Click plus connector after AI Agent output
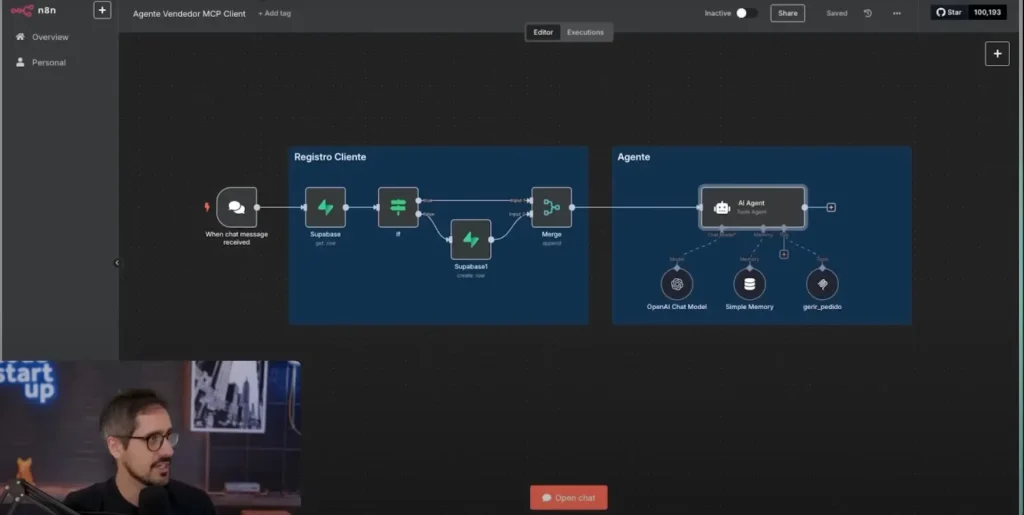Image resolution: width=1024 pixels, height=515 pixels. point(831,208)
